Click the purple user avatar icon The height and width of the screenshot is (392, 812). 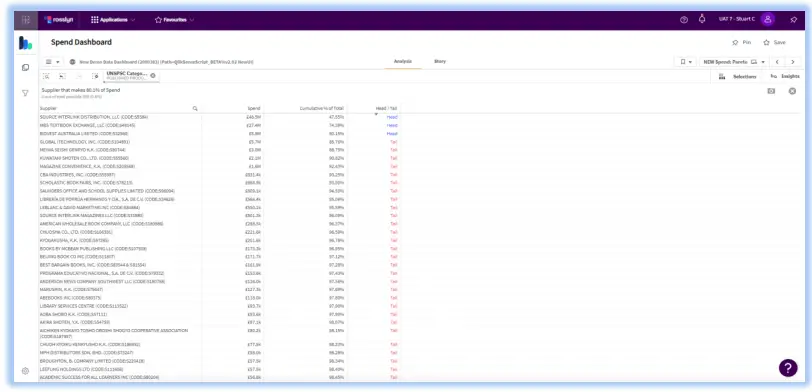coord(768,19)
